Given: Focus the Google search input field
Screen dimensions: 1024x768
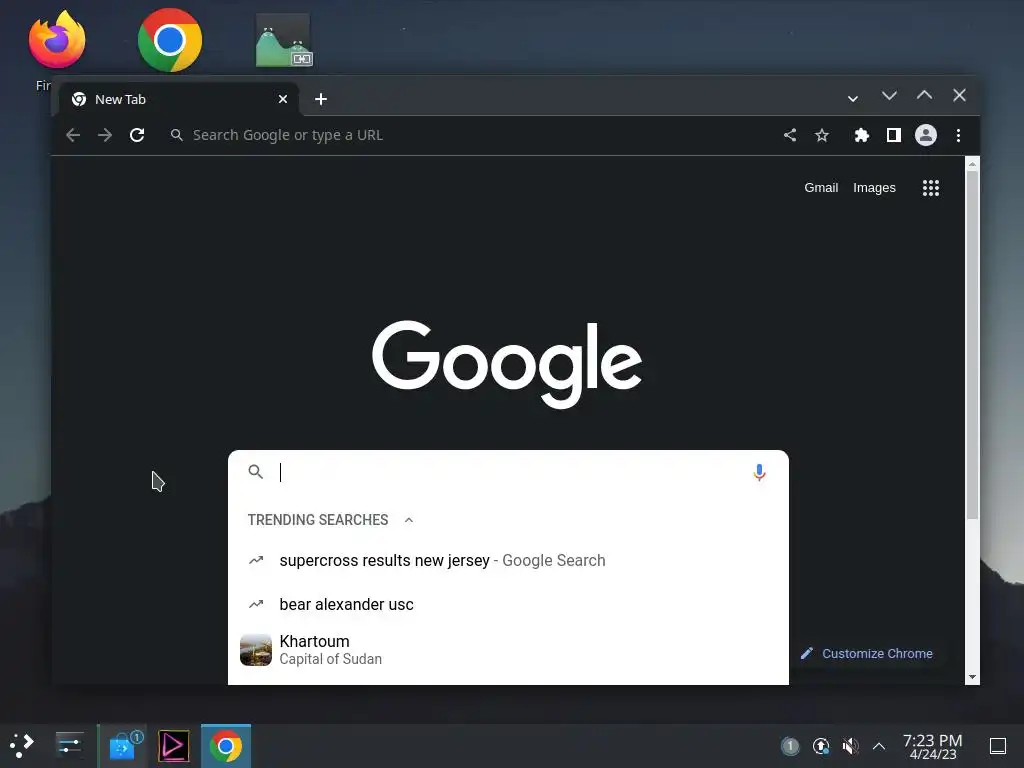Looking at the screenshot, I should pos(509,472).
